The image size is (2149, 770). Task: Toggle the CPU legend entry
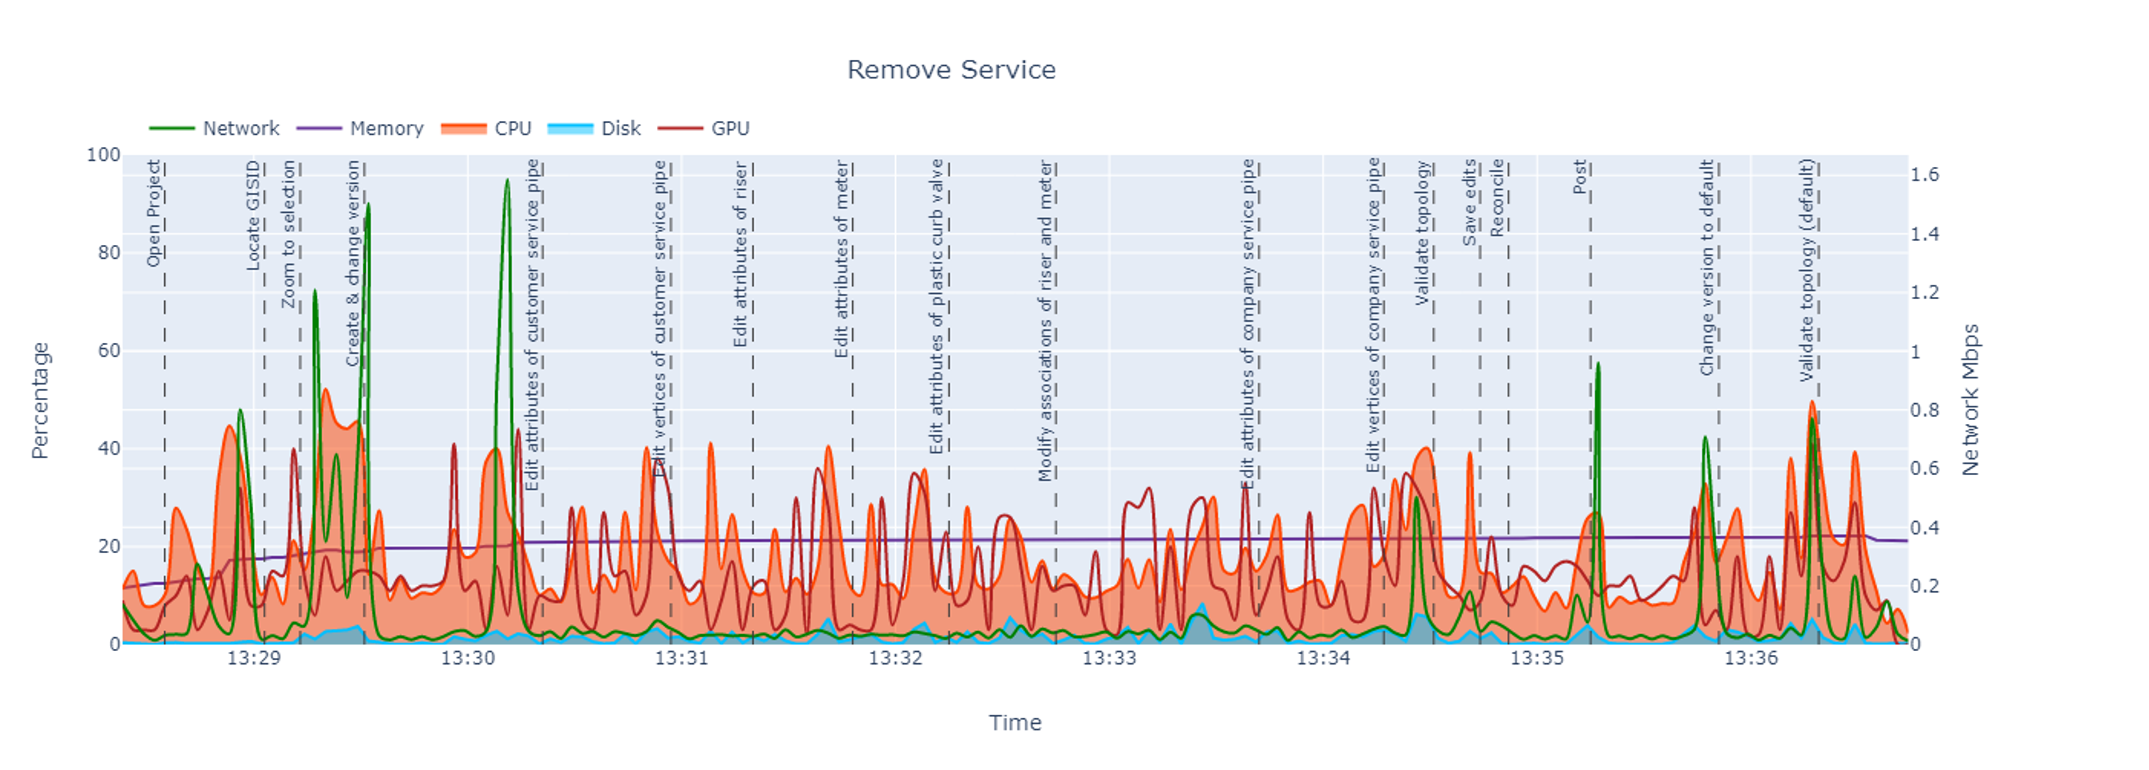[x=487, y=128]
